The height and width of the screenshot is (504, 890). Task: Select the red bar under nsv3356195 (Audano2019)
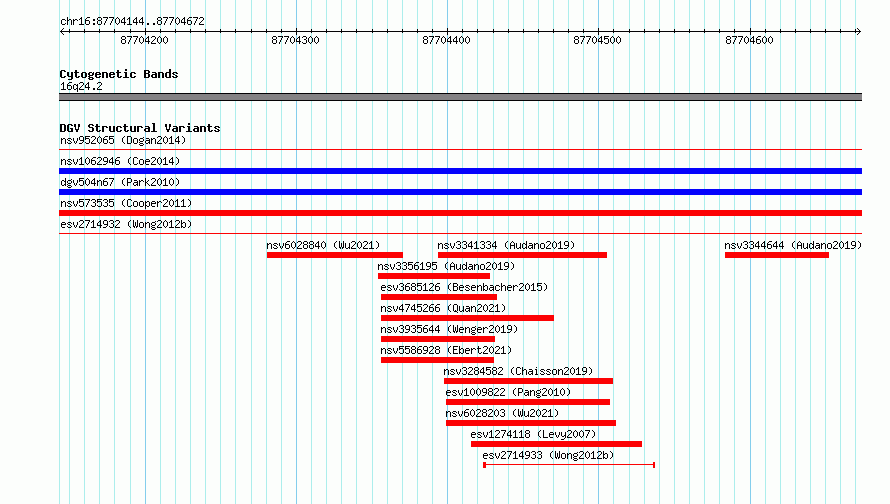[434, 276]
